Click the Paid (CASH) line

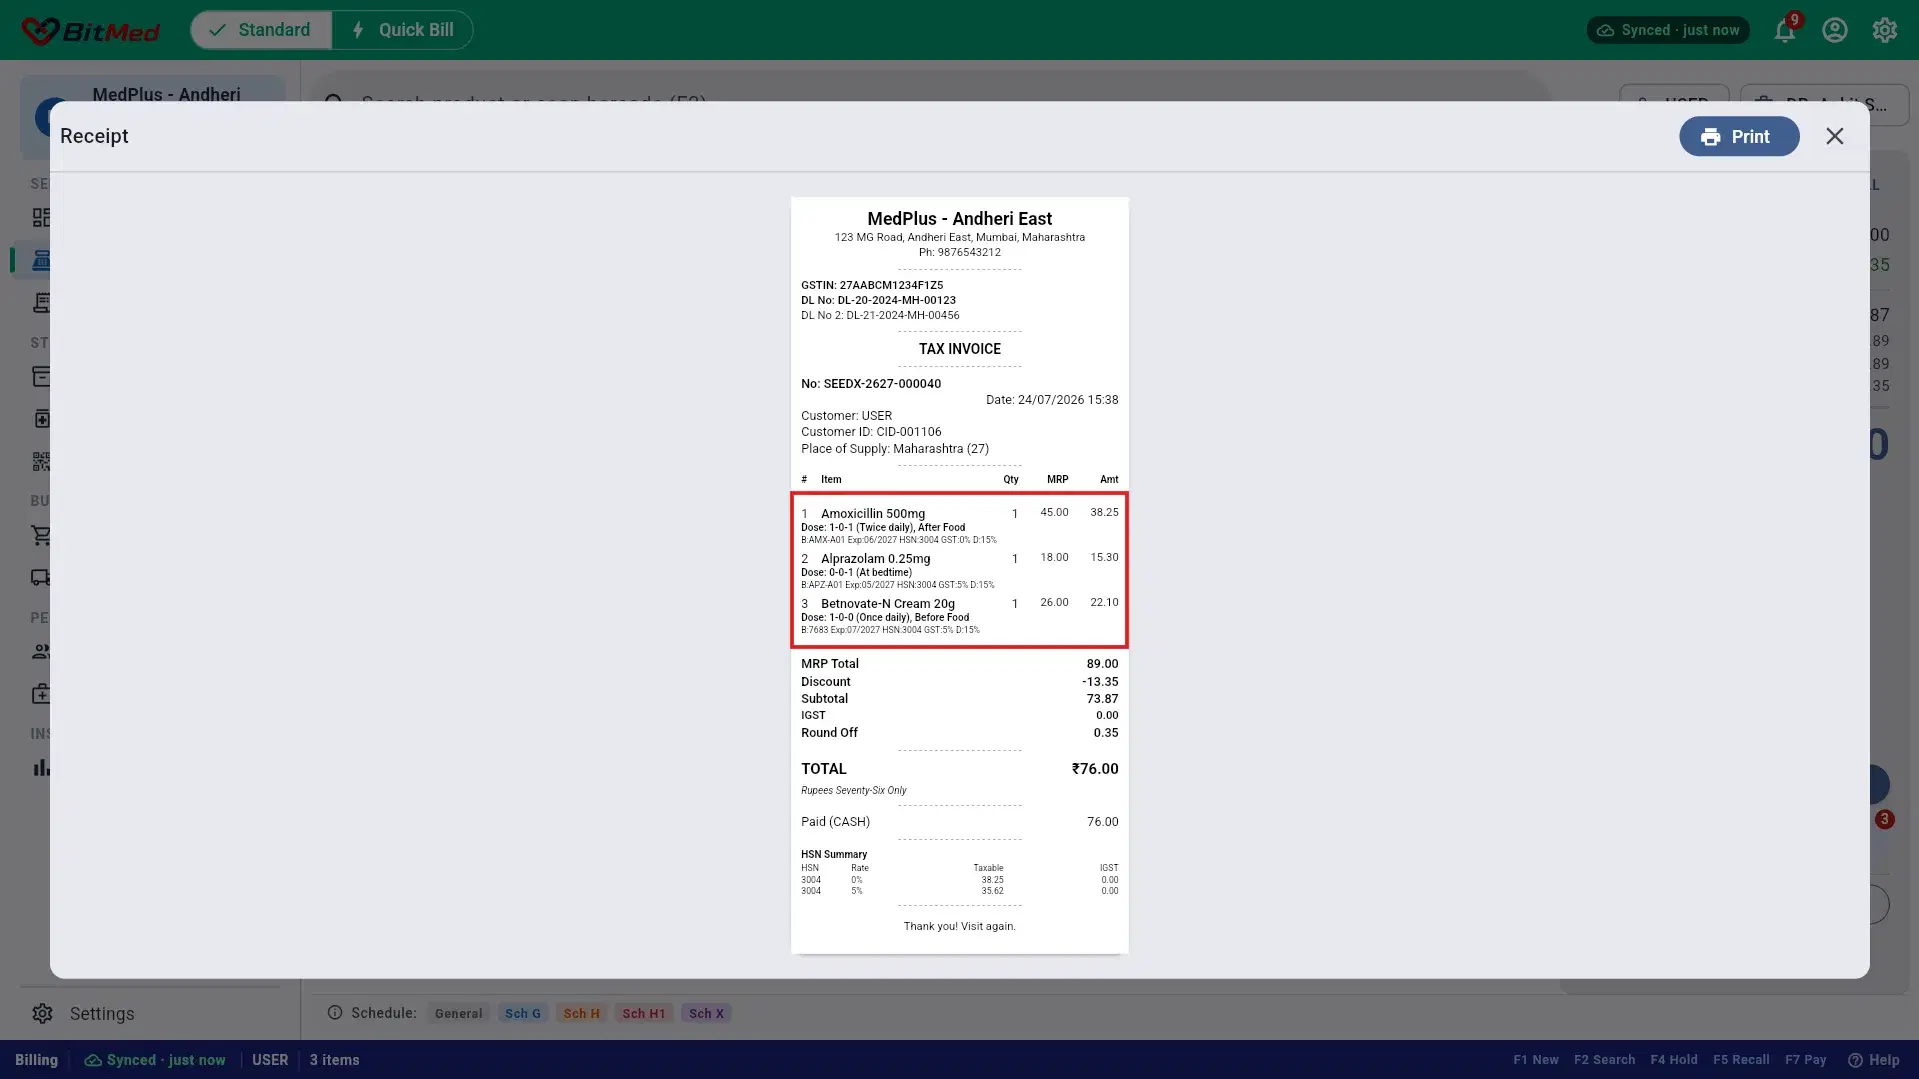(x=960, y=821)
